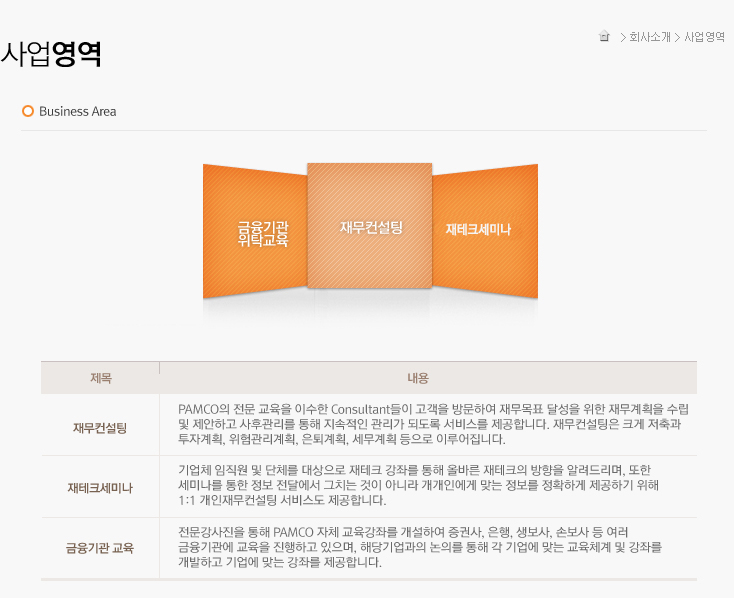This screenshot has height=598, width=734.
Task: Click the home icon in breadcrumb
Action: (x=604, y=36)
